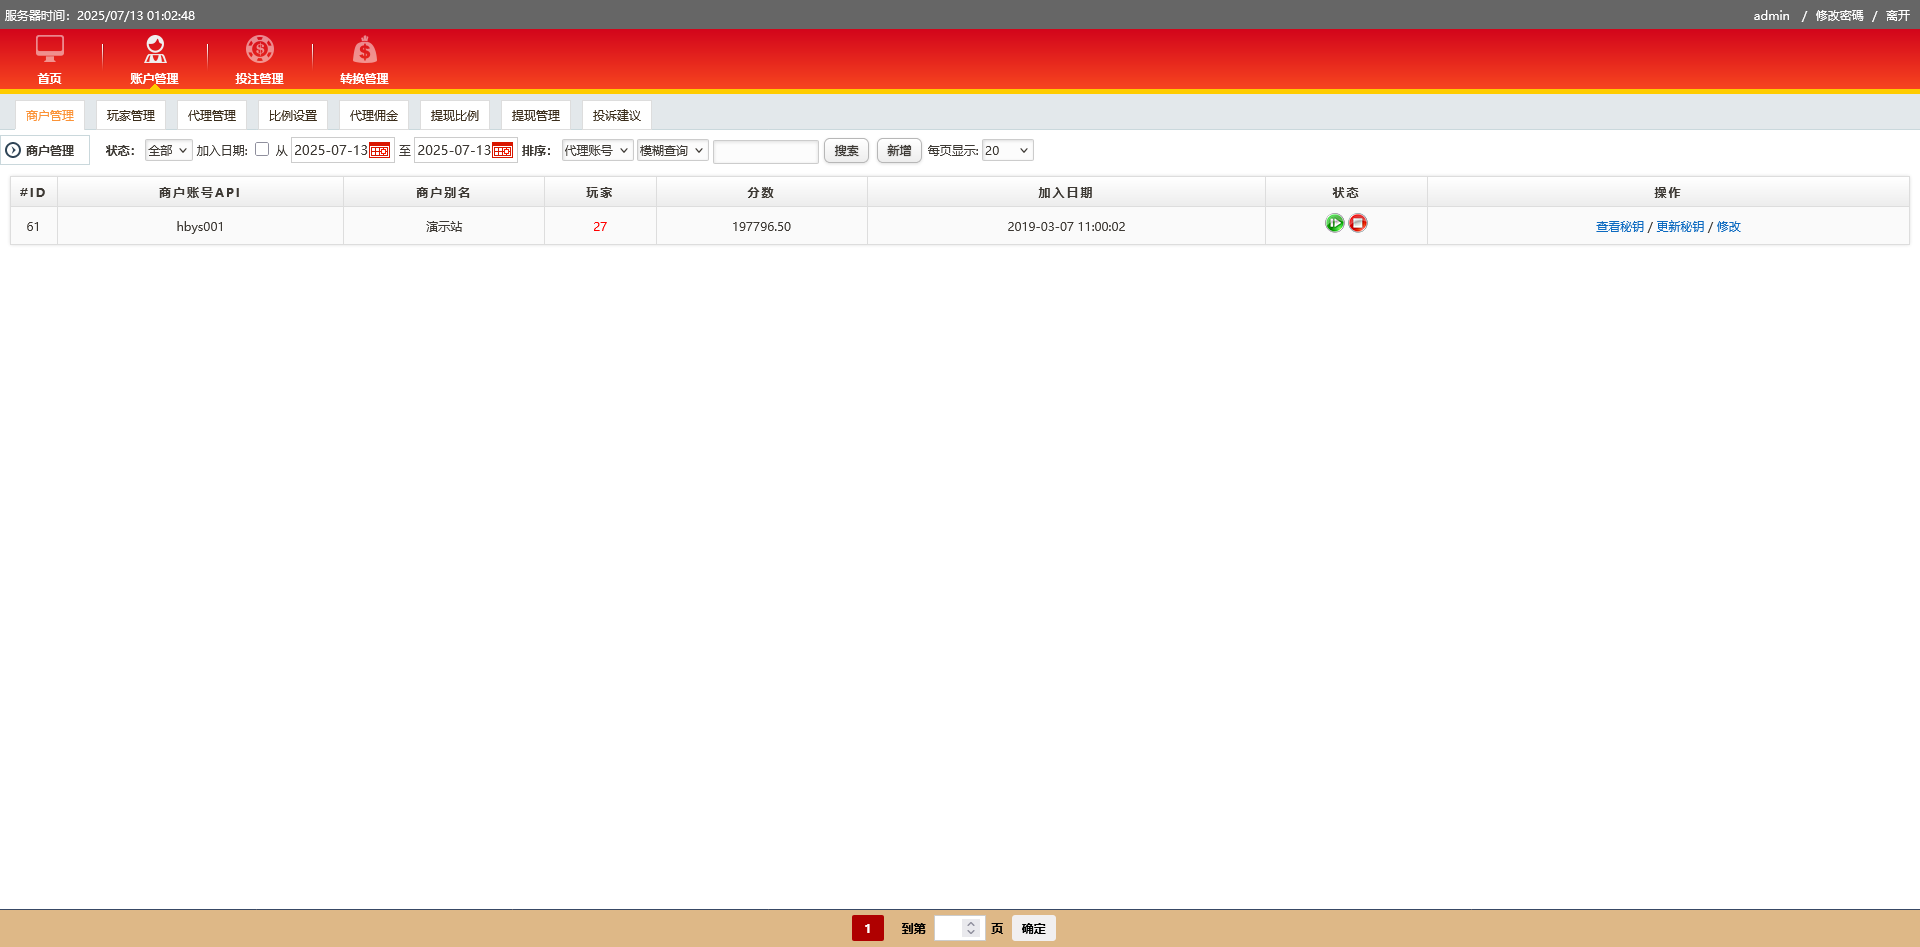Expand the 状态 全部 dropdown
Screen dimensions: 1920x947
pyautogui.click(x=168, y=150)
